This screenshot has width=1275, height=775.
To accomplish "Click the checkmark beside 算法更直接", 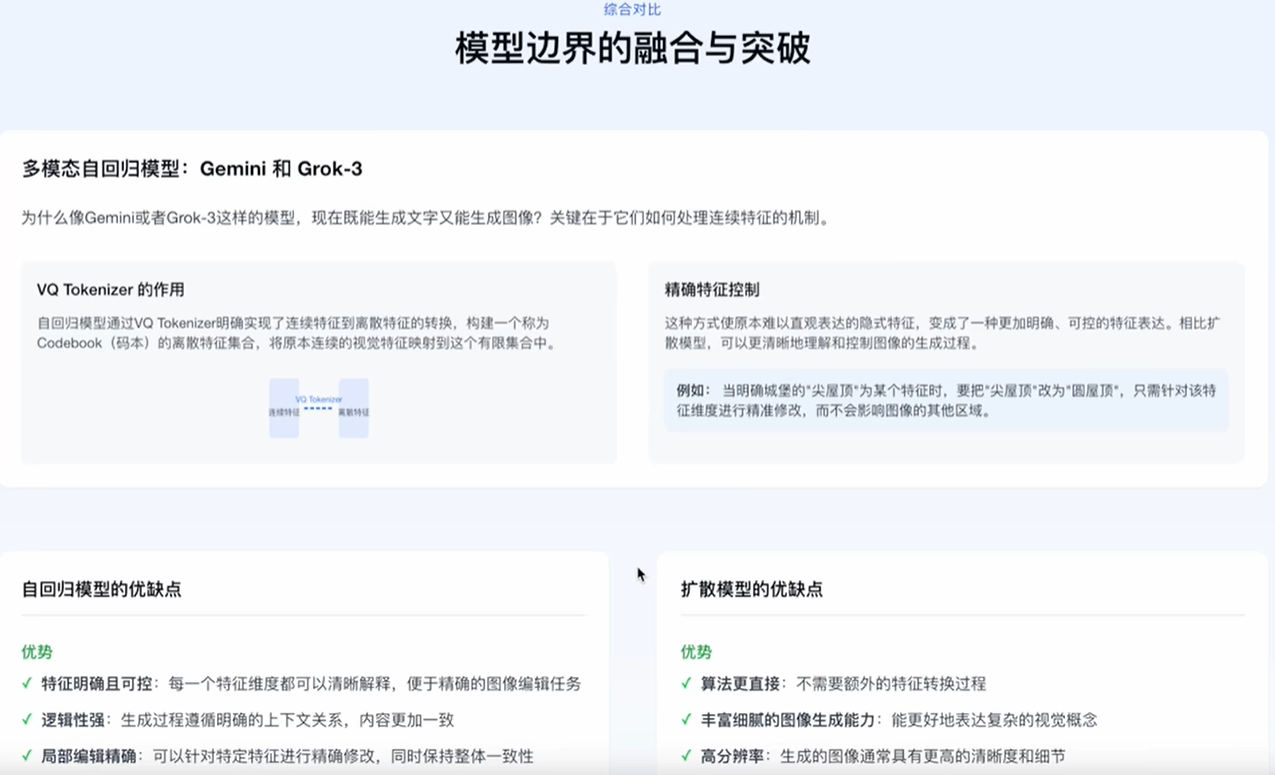I will (687, 684).
